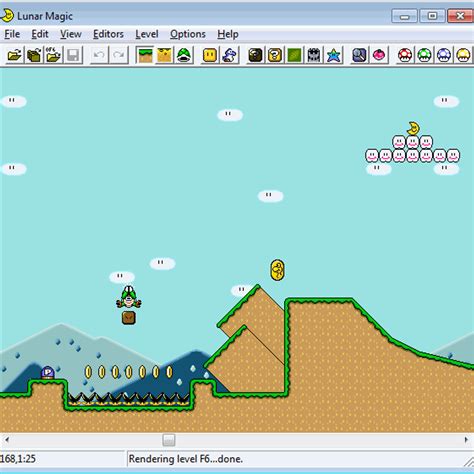Click the green square toolbar icon
The width and height of the screenshot is (474, 474).
pos(294,55)
